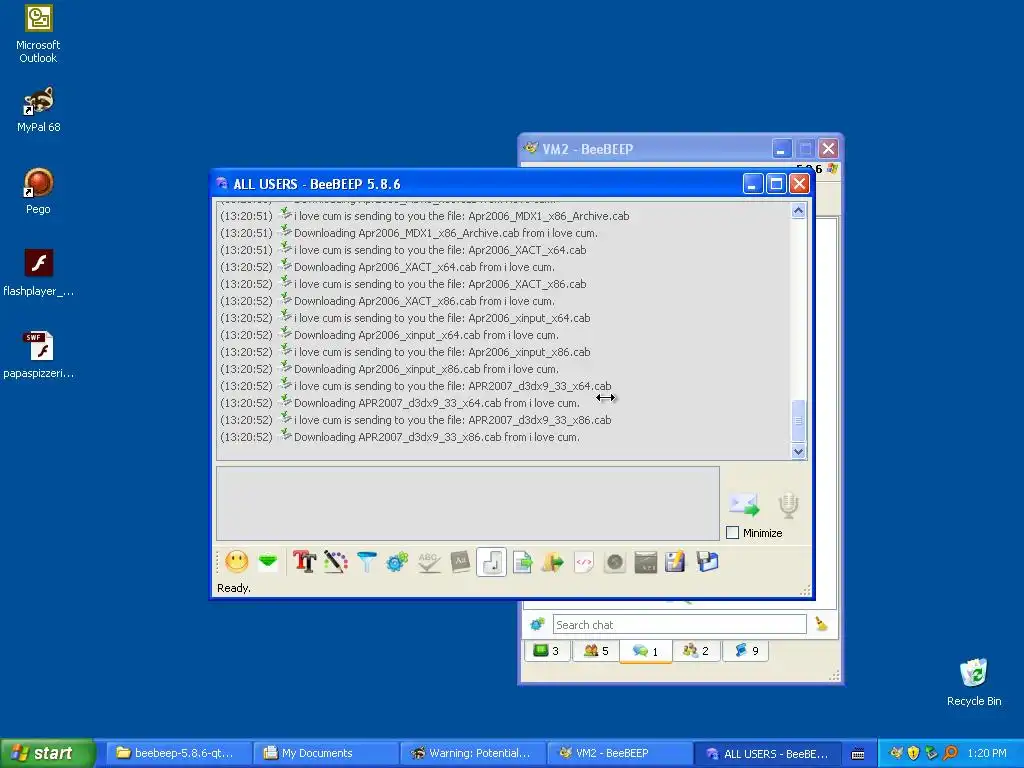Enable the Minimize checkbox
1024x768 pixels.
coord(733,533)
